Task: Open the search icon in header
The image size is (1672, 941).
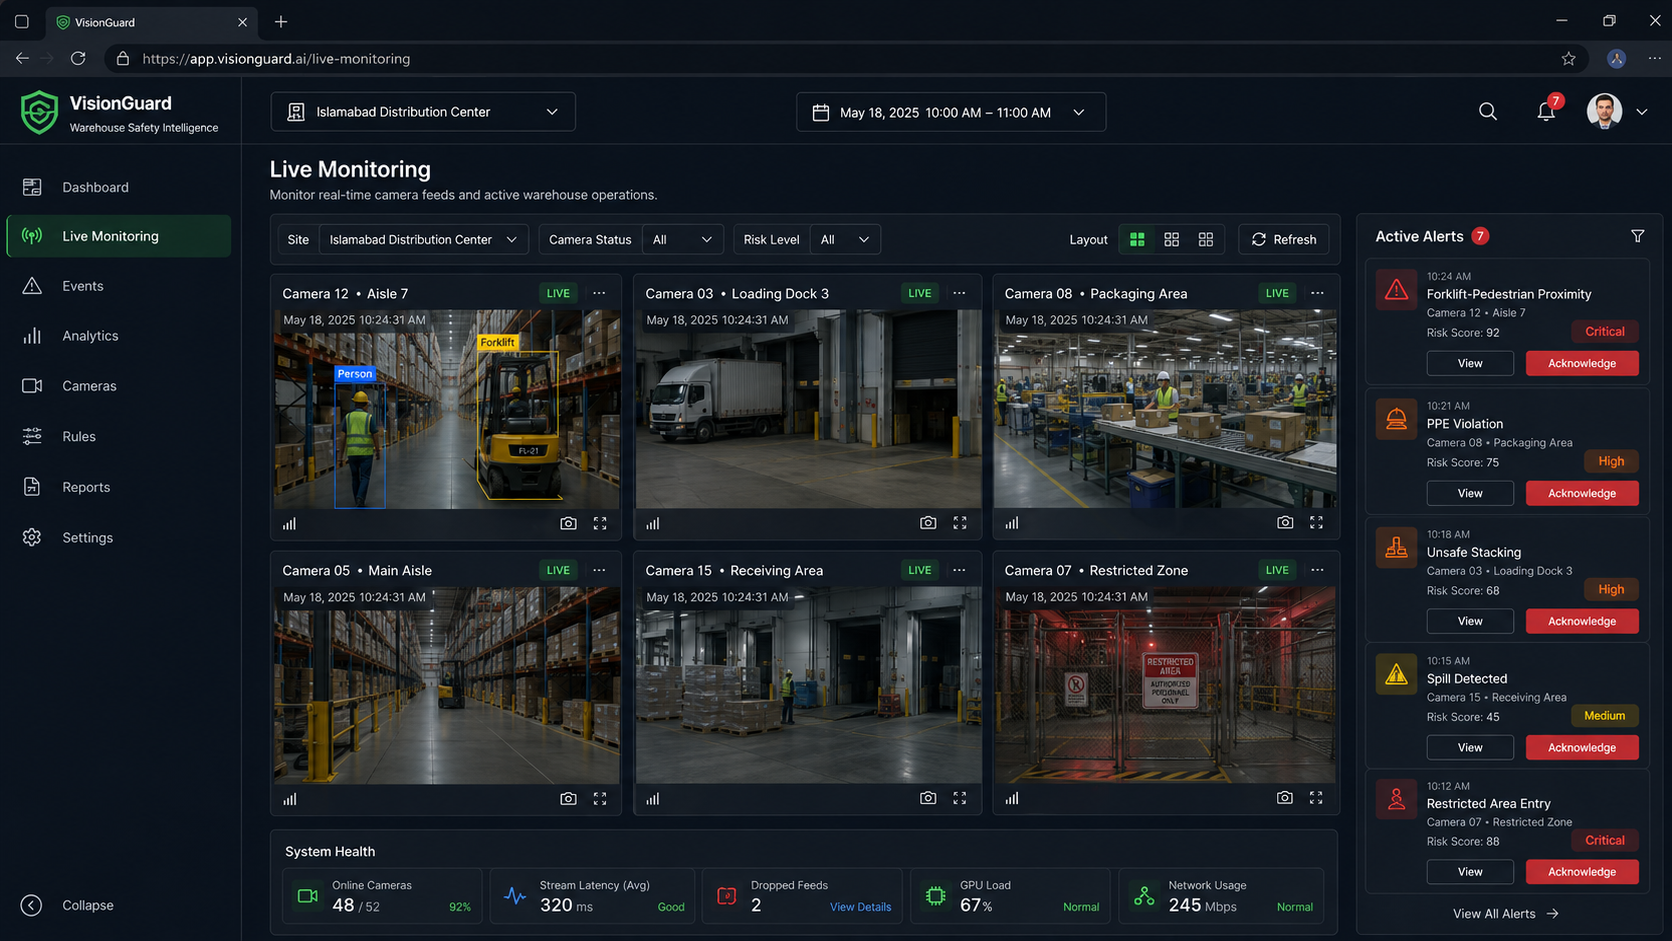Action: [x=1488, y=112]
